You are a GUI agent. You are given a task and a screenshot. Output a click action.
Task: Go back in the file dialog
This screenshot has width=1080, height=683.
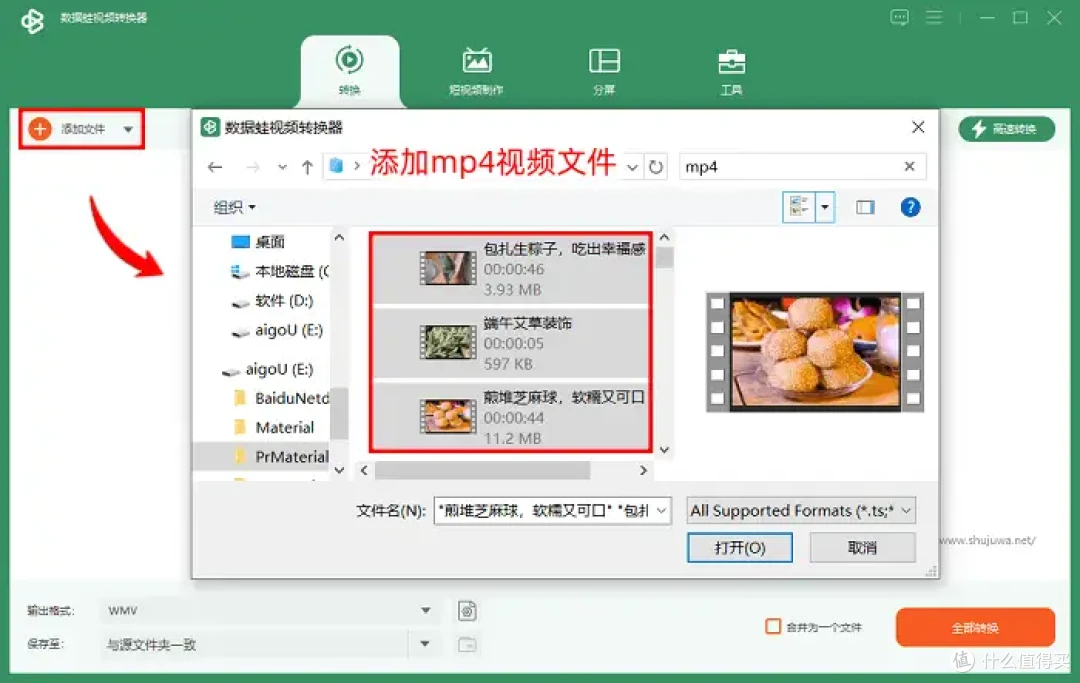[215, 167]
